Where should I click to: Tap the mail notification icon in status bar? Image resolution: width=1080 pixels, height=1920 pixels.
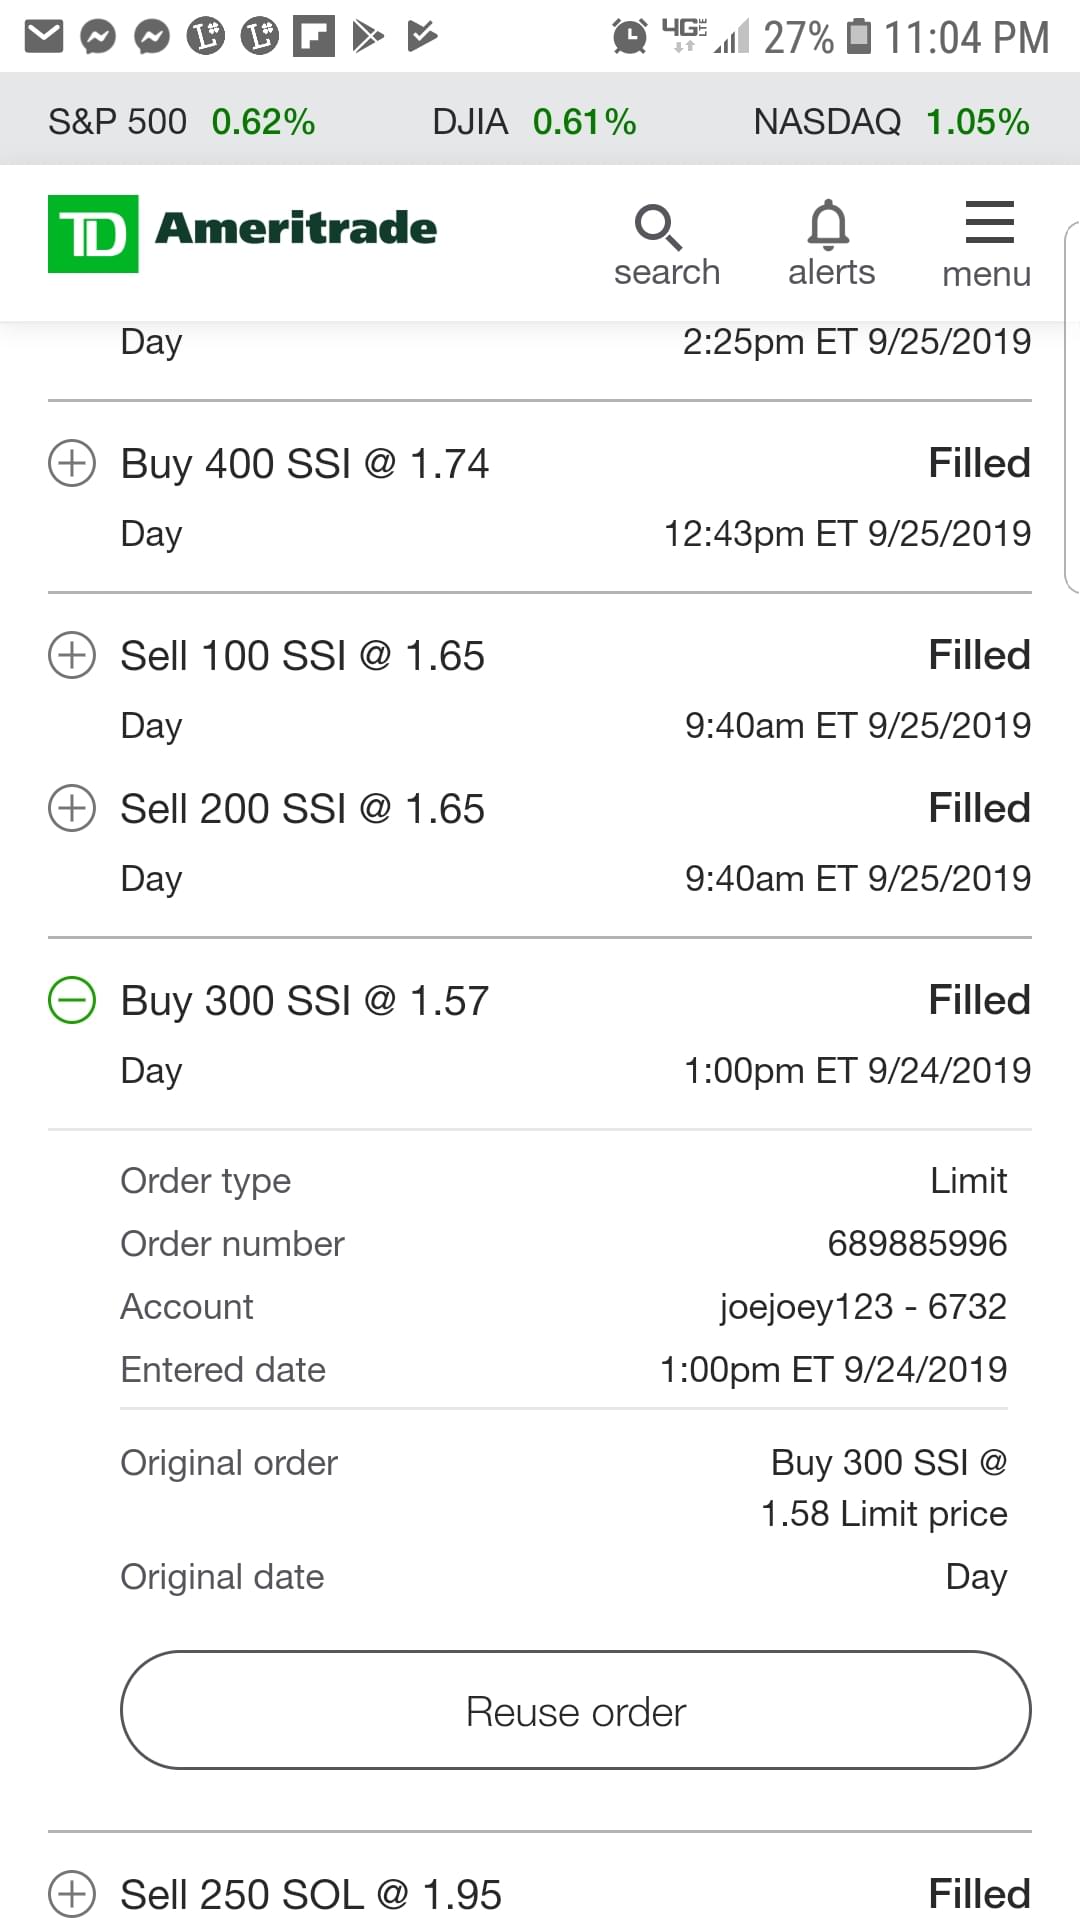pyautogui.click(x=44, y=37)
